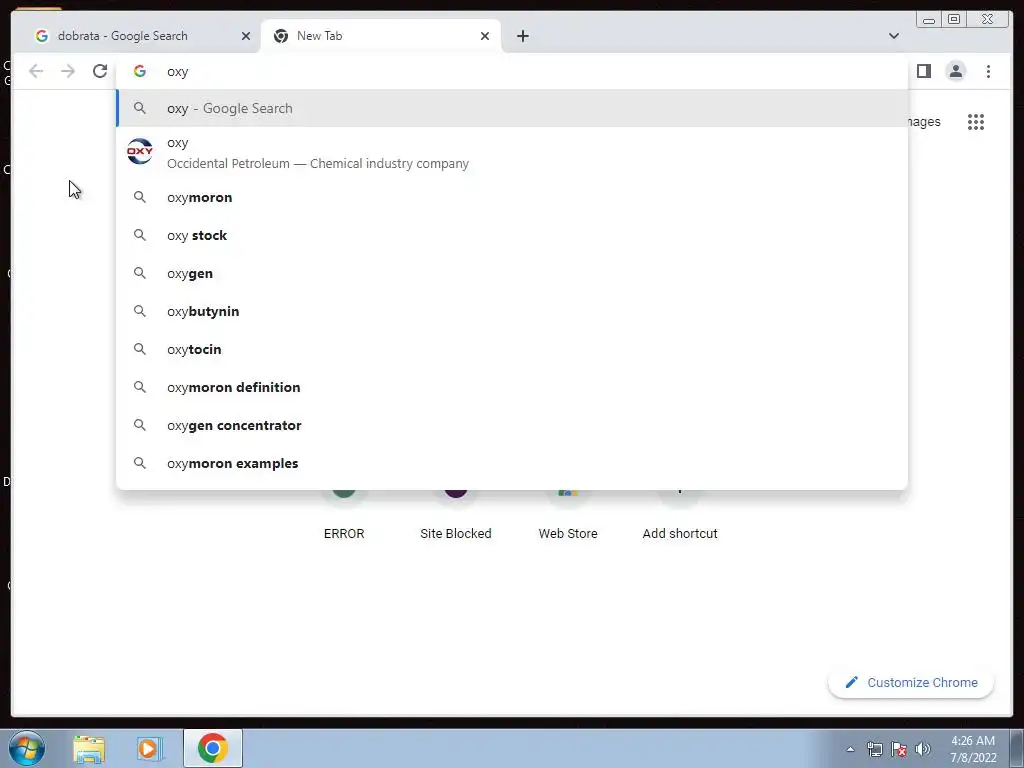This screenshot has height=768, width=1024.
Task: Show hidden system tray icons
Action: [x=850, y=749]
